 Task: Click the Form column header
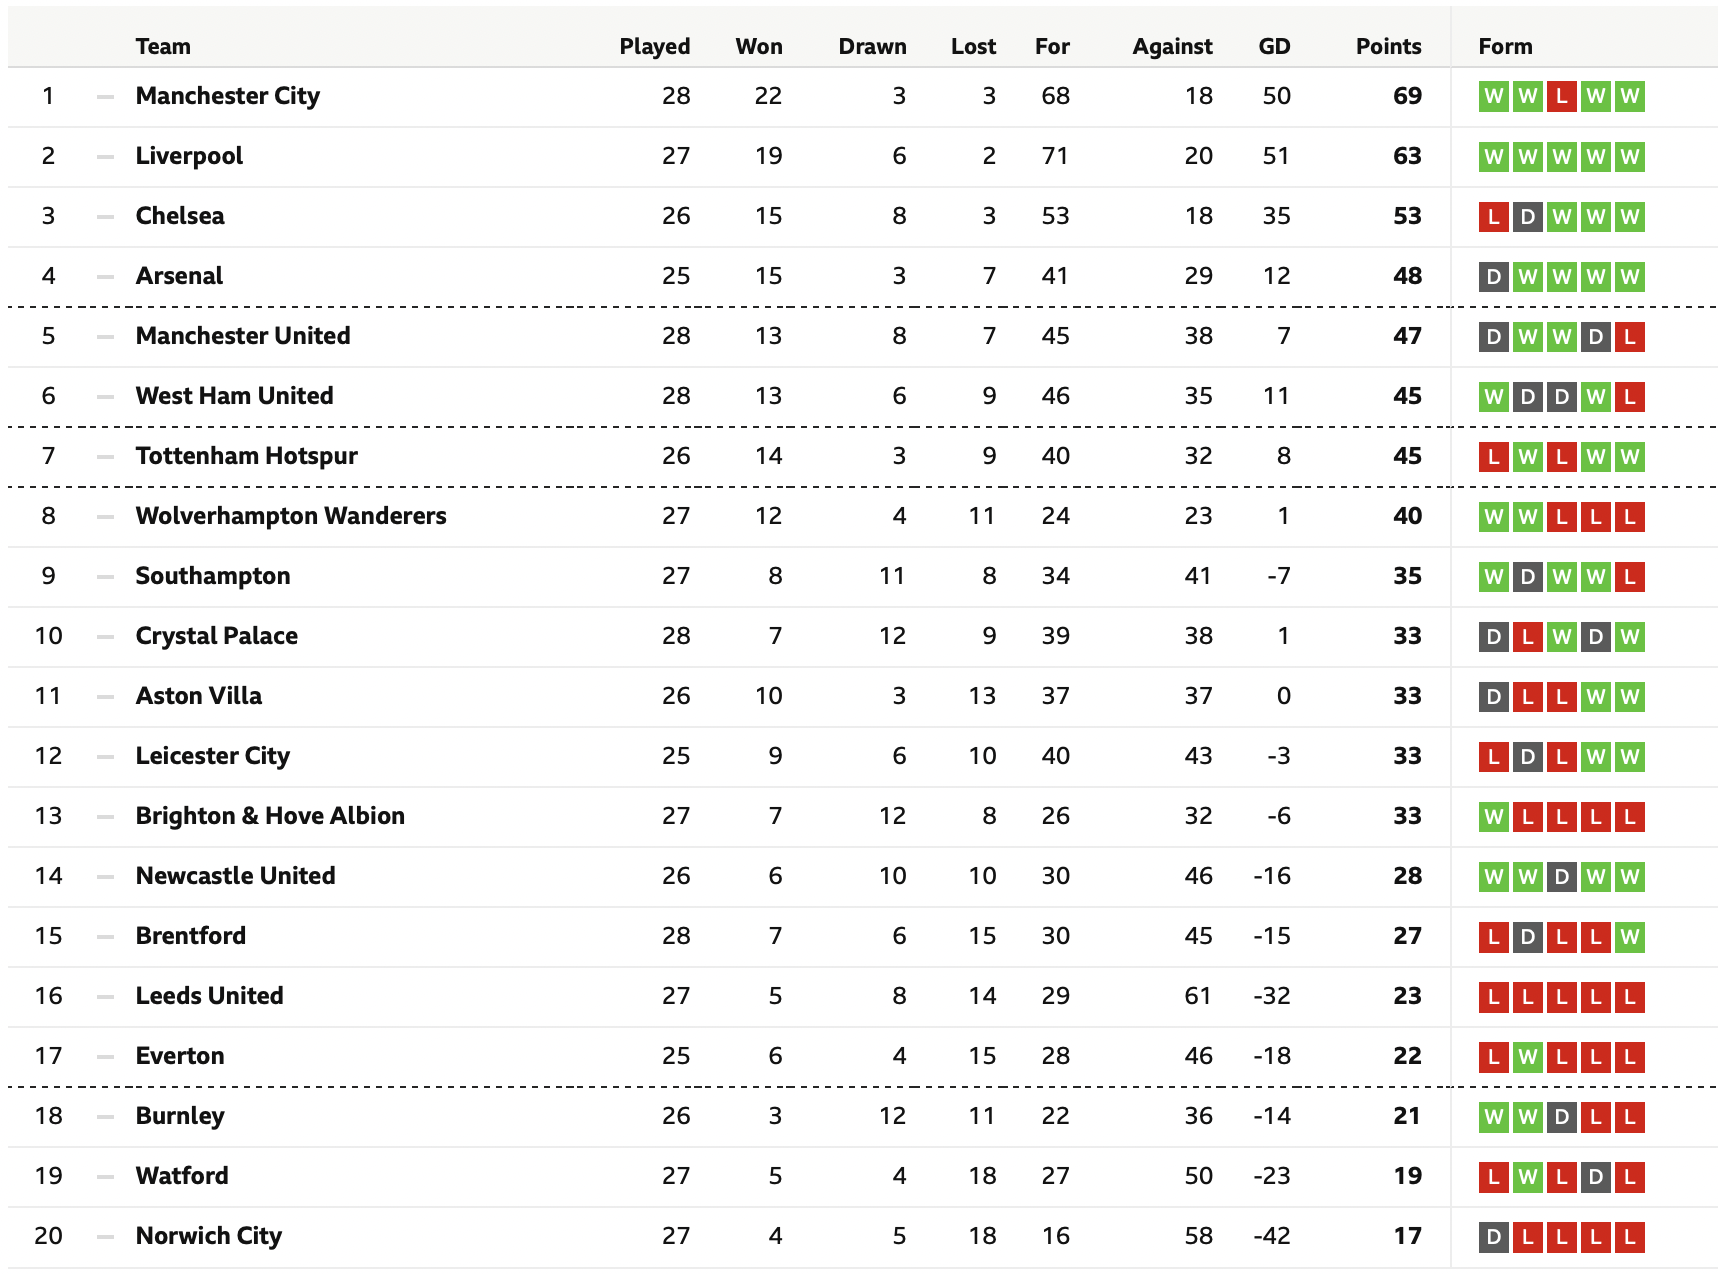1505,46
